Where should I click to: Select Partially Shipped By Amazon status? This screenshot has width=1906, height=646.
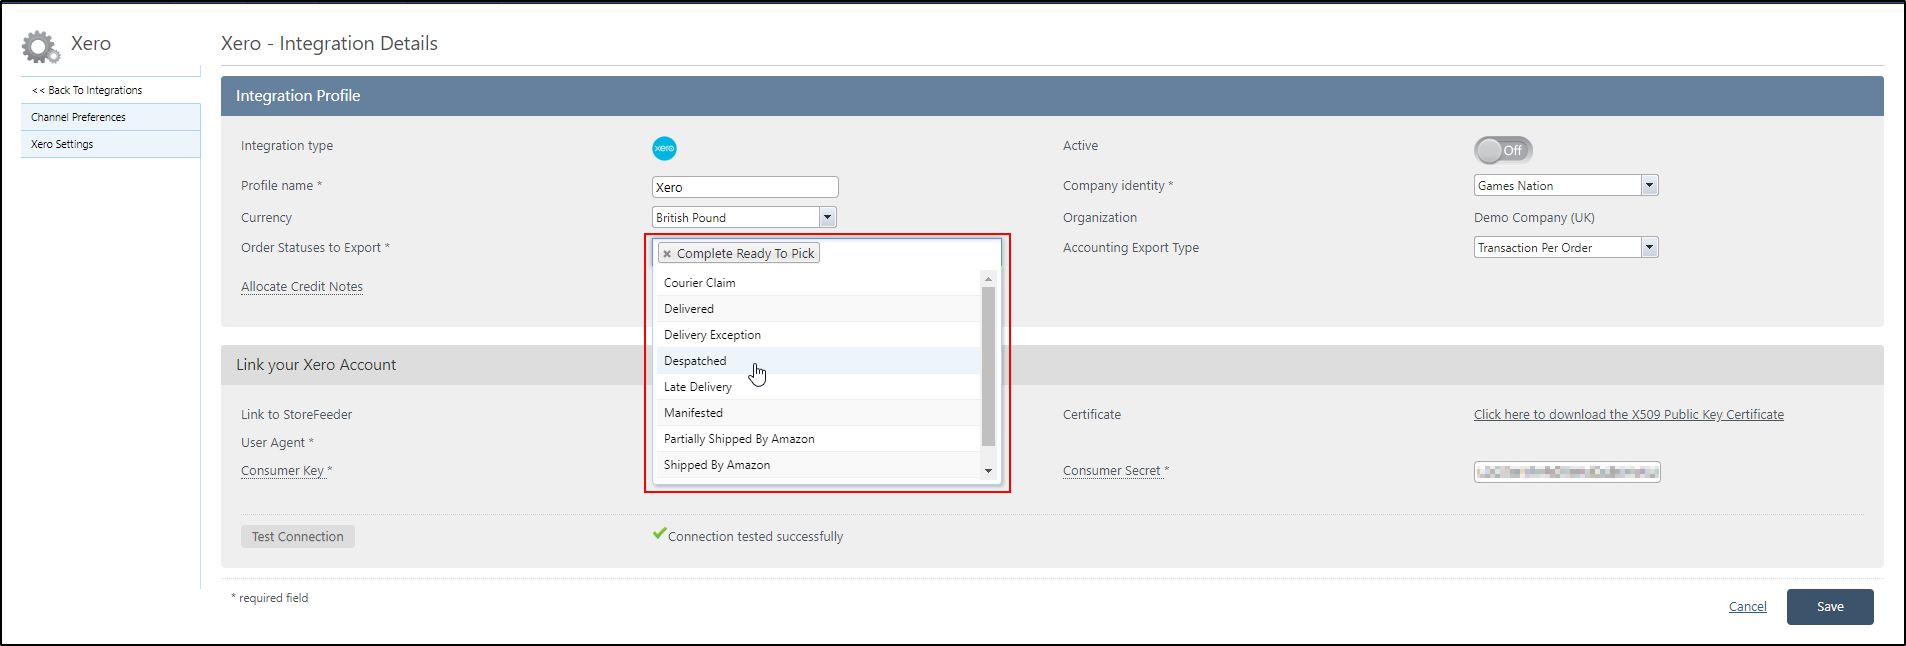tap(817, 439)
